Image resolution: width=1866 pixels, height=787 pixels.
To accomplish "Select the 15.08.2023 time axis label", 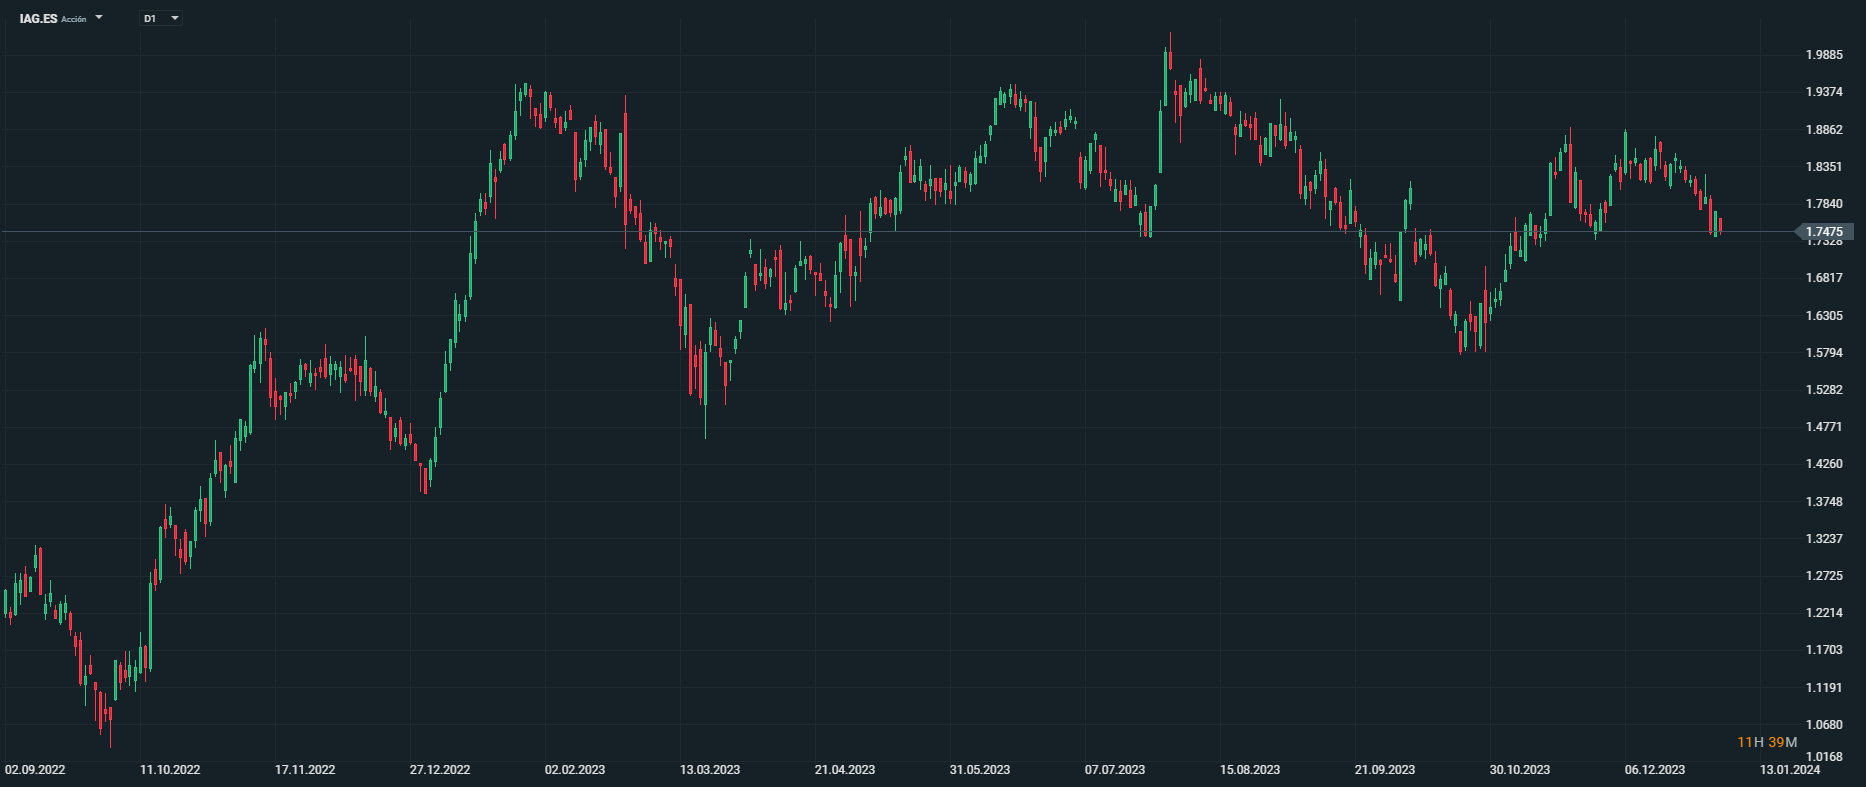I will tap(1250, 770).
